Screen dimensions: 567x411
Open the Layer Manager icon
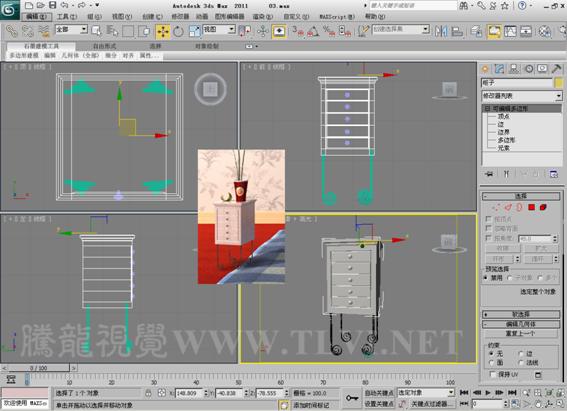pos(477,31)
